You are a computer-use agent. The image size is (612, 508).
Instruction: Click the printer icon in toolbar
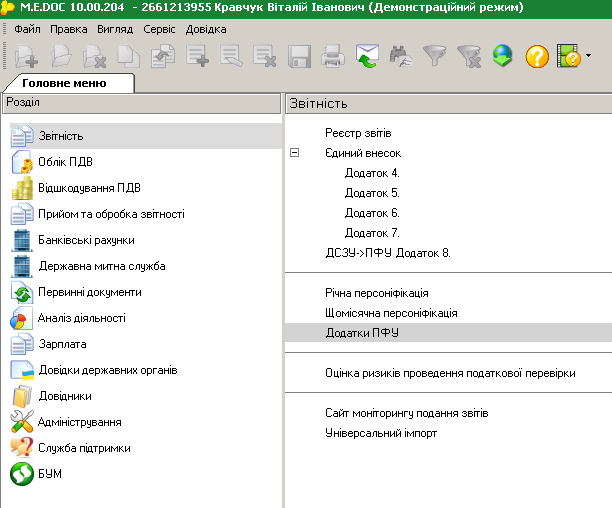point(333,56)
